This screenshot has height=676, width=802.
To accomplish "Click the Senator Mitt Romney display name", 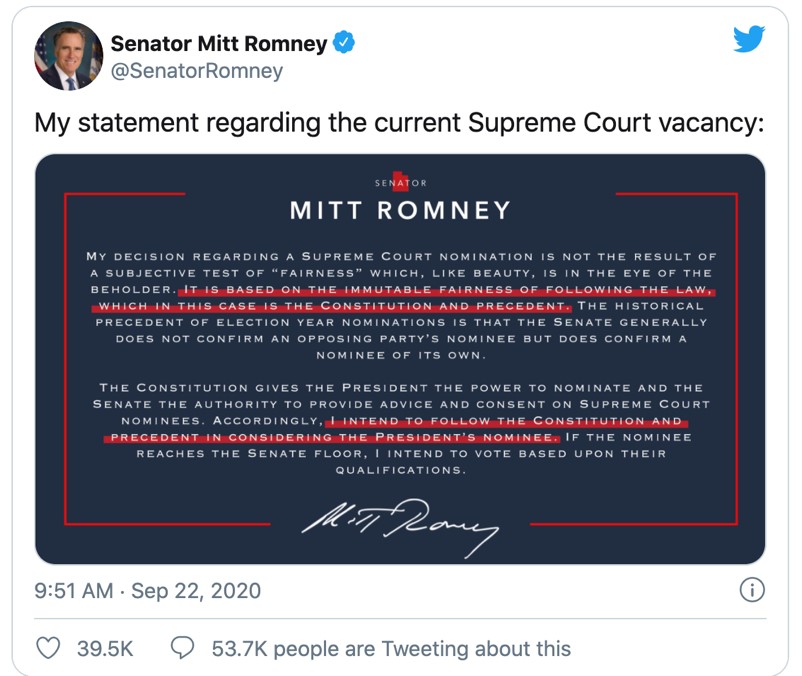I will pos(218,43).
